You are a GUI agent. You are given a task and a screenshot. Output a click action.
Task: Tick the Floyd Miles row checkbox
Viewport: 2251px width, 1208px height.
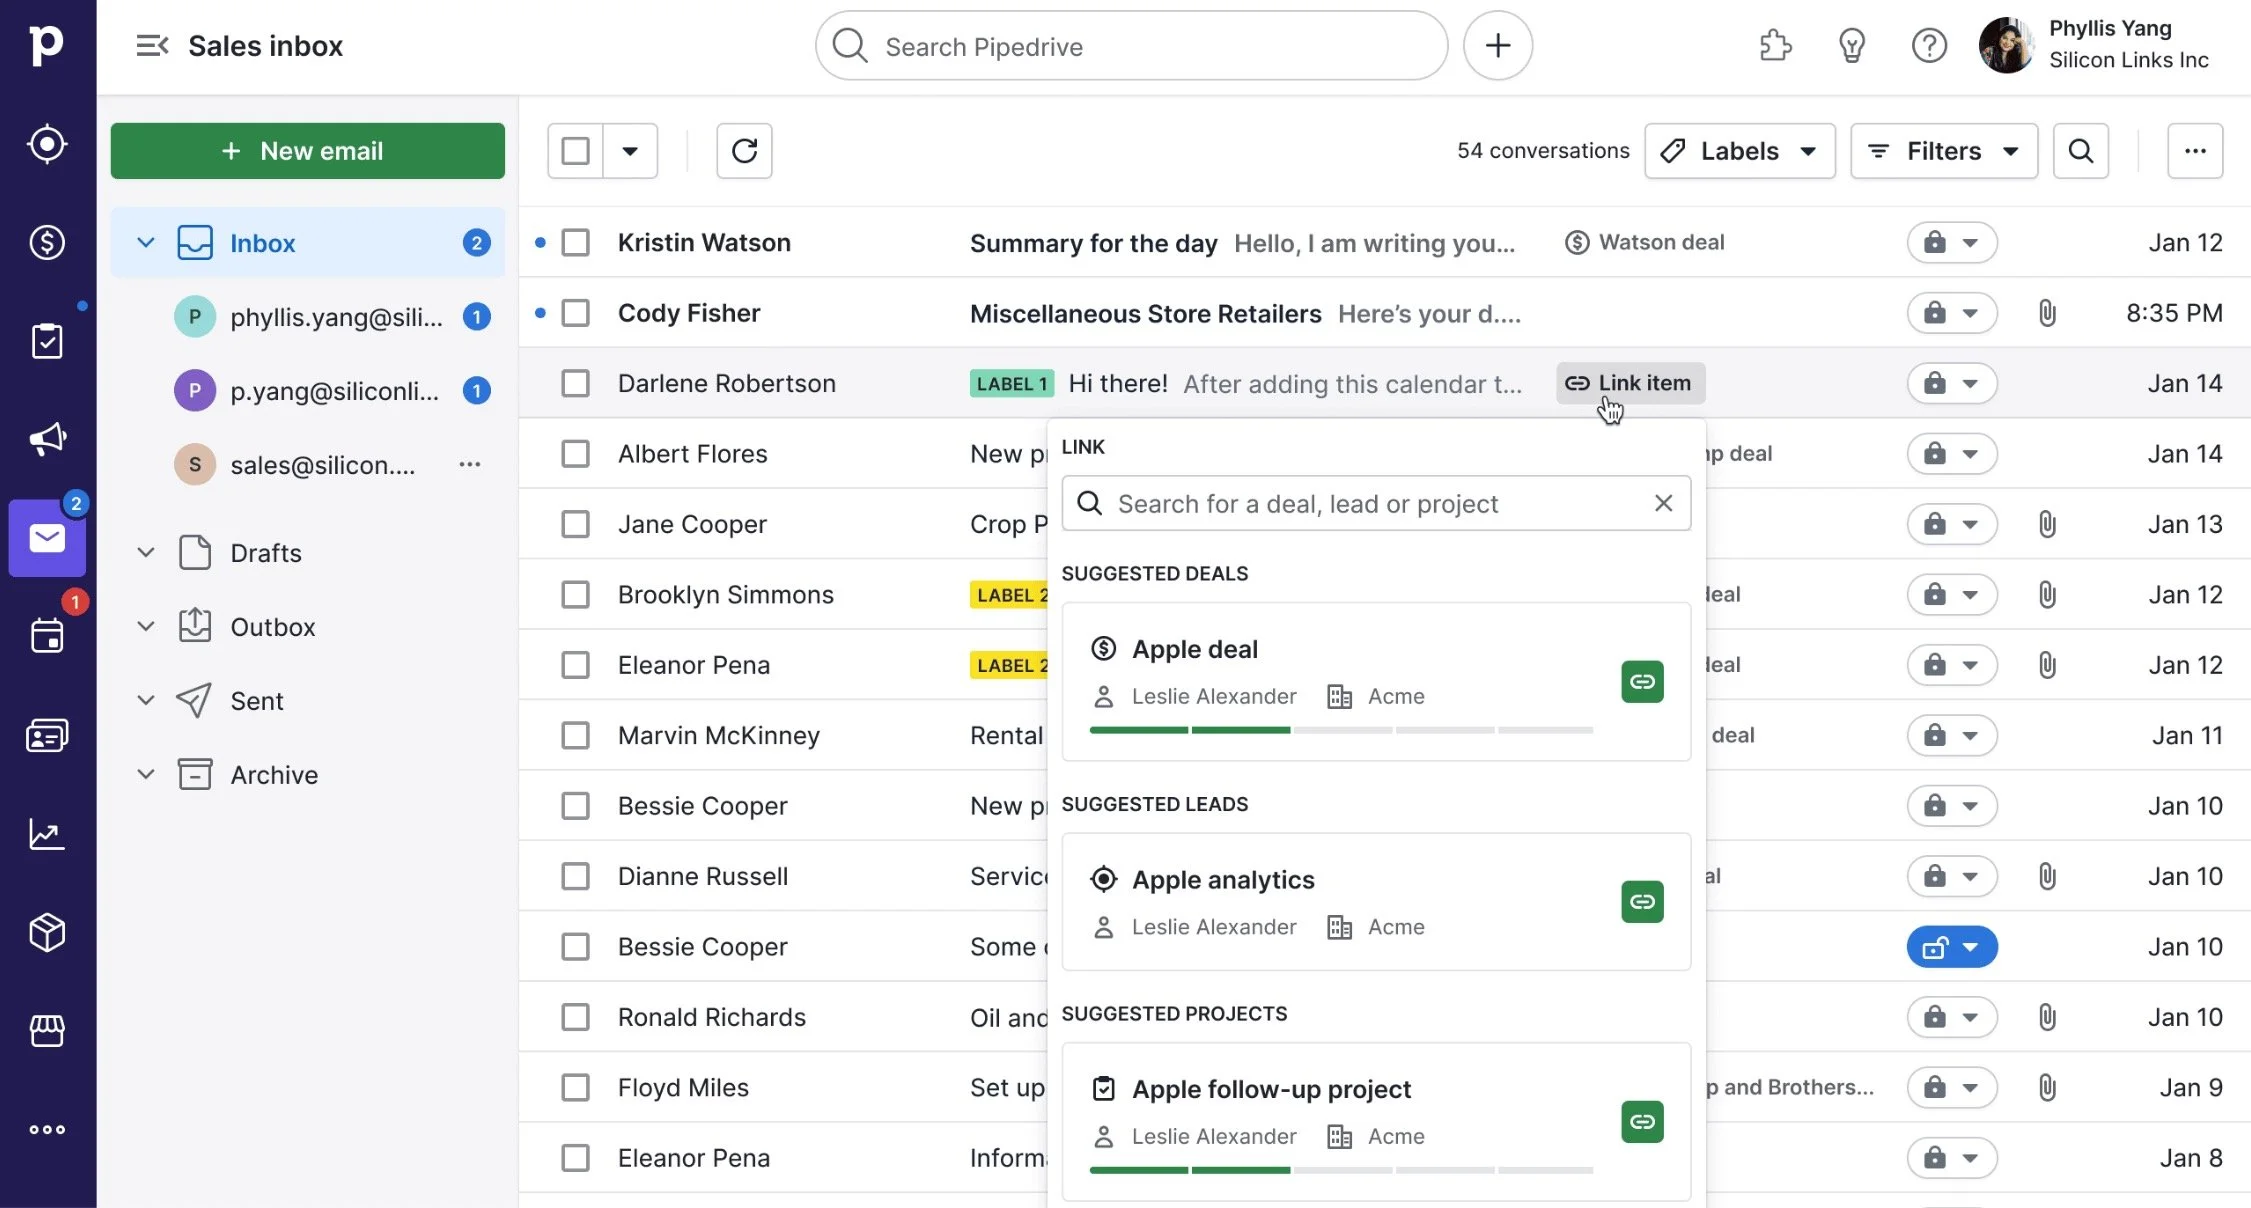(576, 1088)
